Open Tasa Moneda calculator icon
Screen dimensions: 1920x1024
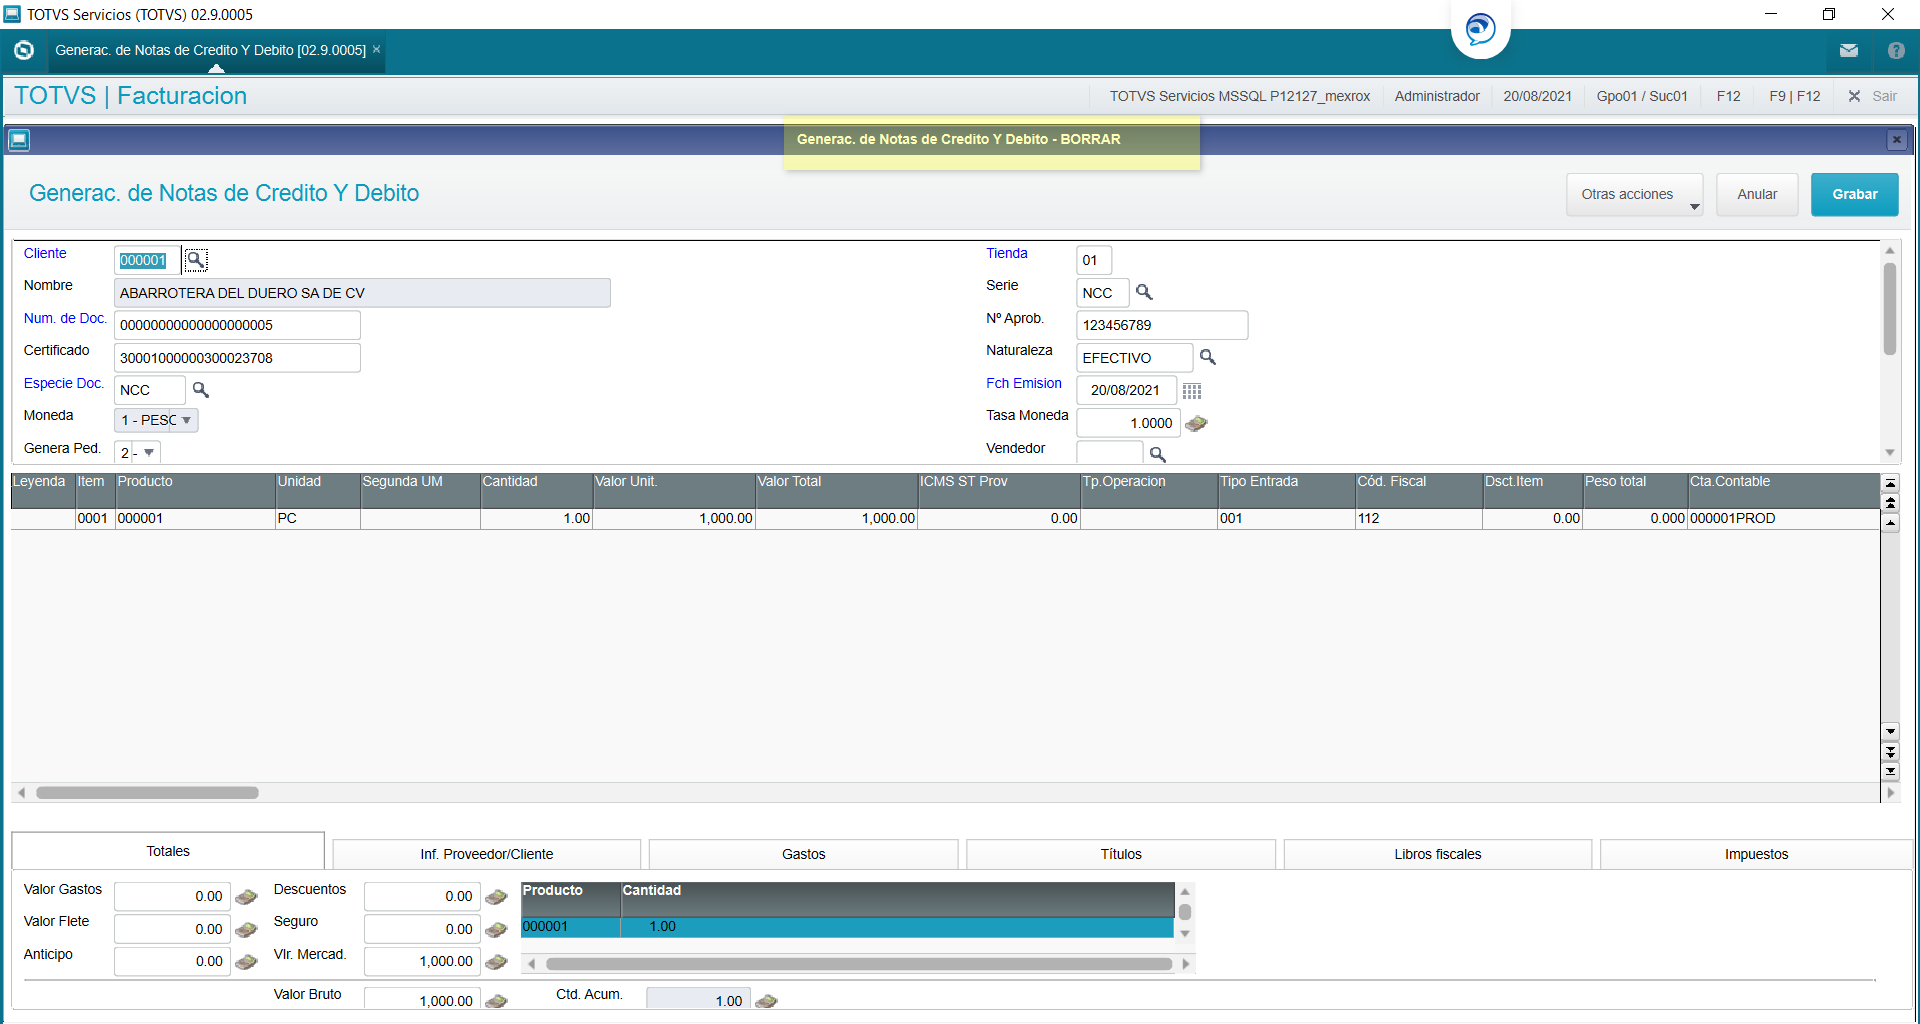[x=1196, y=423]
